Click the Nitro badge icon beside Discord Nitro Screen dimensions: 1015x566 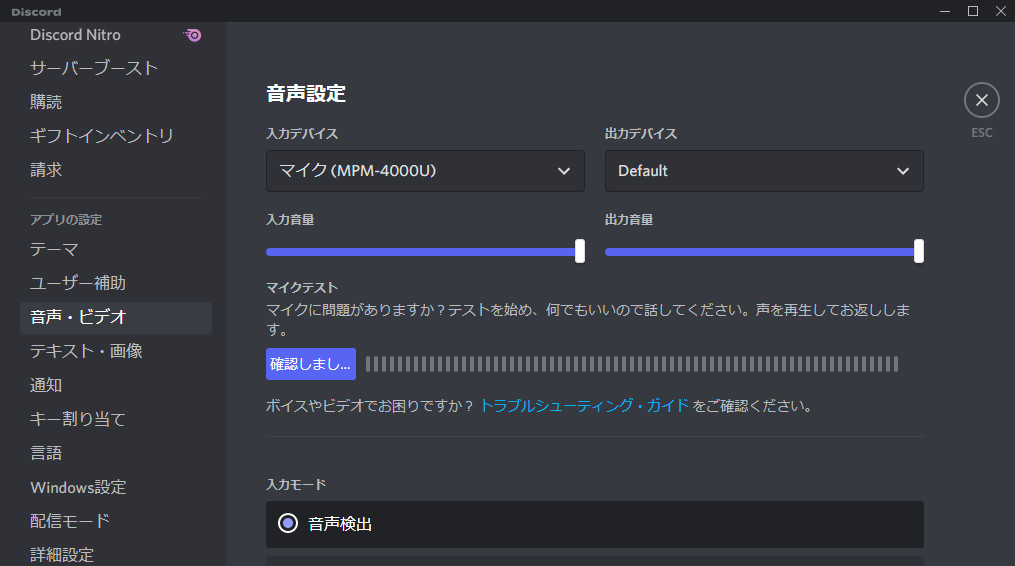(x=192, y=35)
